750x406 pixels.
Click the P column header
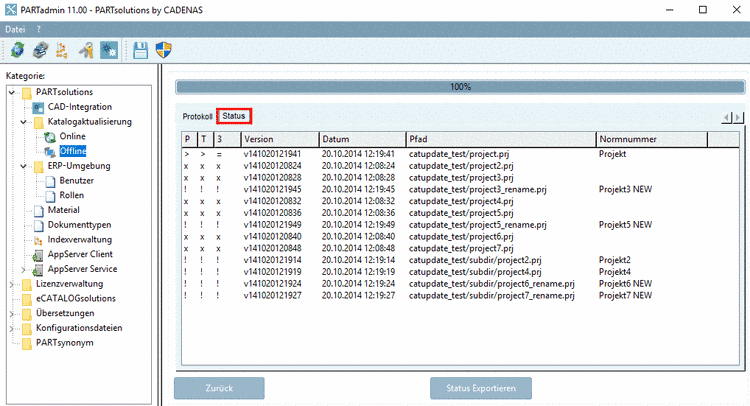click(189, 139)
